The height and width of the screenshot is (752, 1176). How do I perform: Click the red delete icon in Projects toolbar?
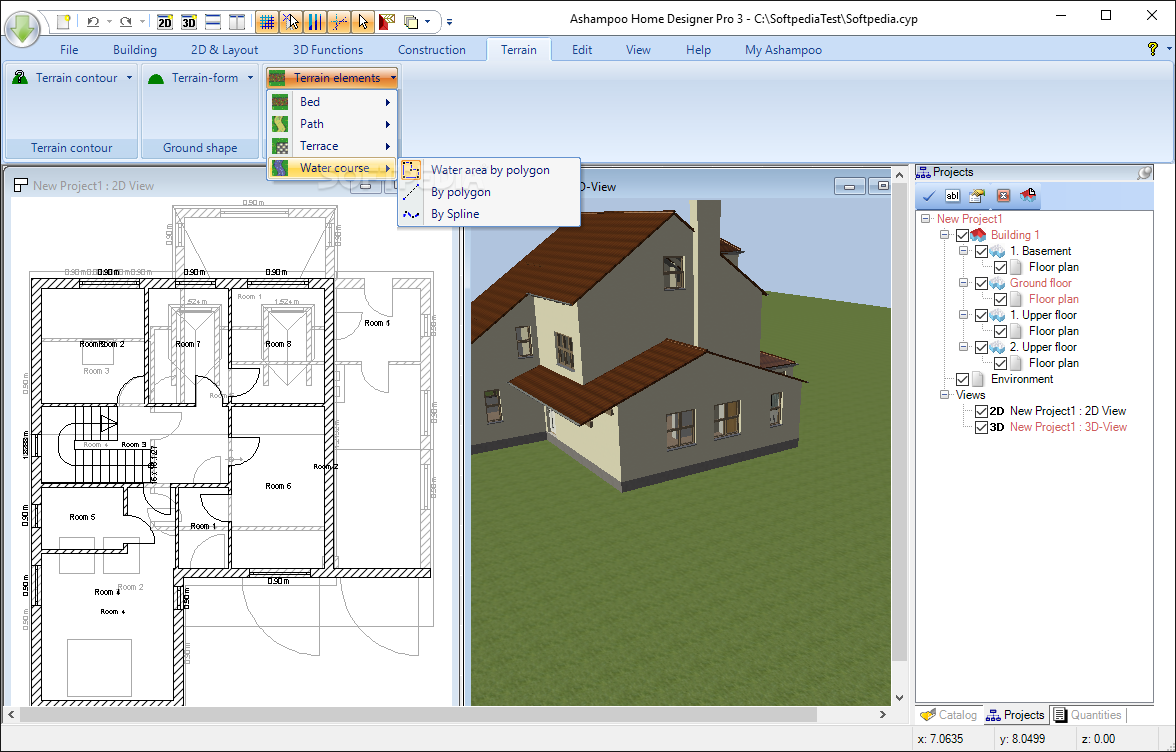click(x=1003, y=196)
